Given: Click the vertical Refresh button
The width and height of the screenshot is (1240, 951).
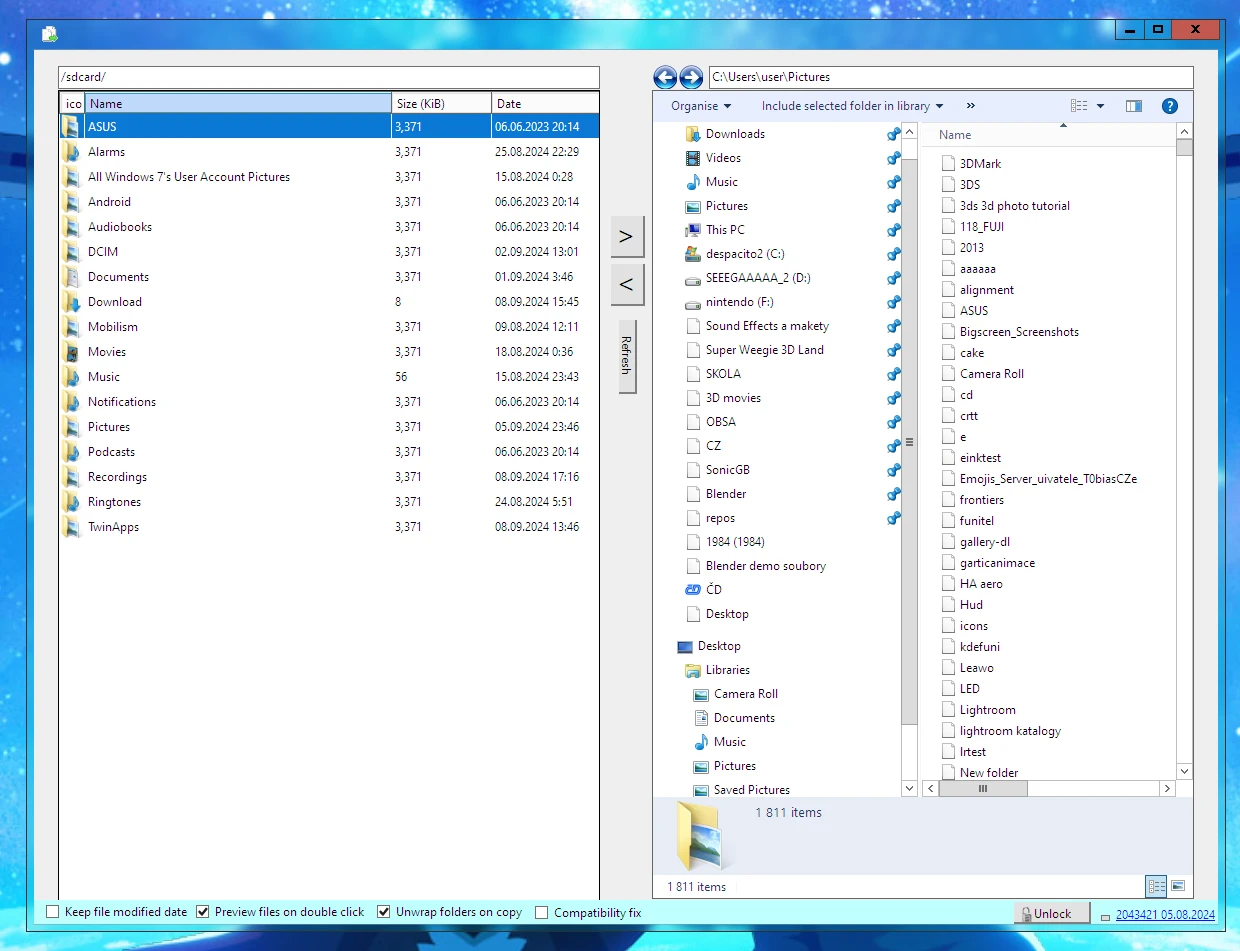Looking at the screenshot, I should (627, 356).
